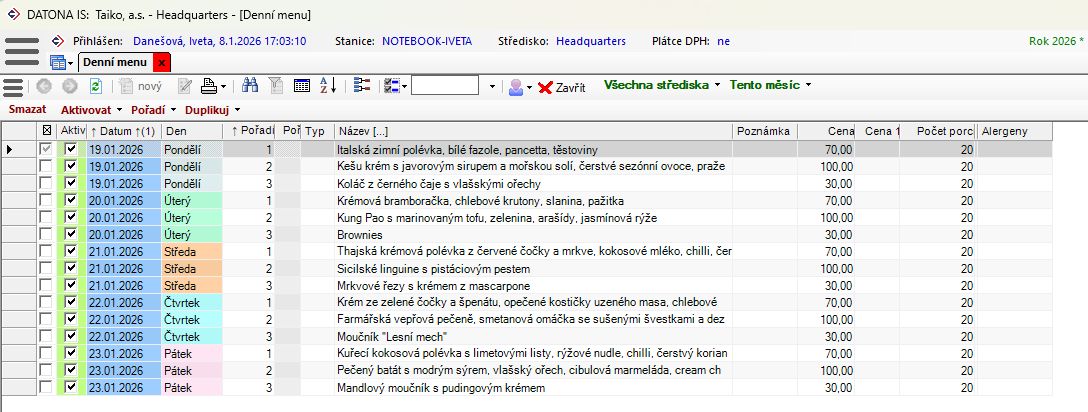Open search with the binoculars icon
1088x412 pixels.
pos(251,87)
